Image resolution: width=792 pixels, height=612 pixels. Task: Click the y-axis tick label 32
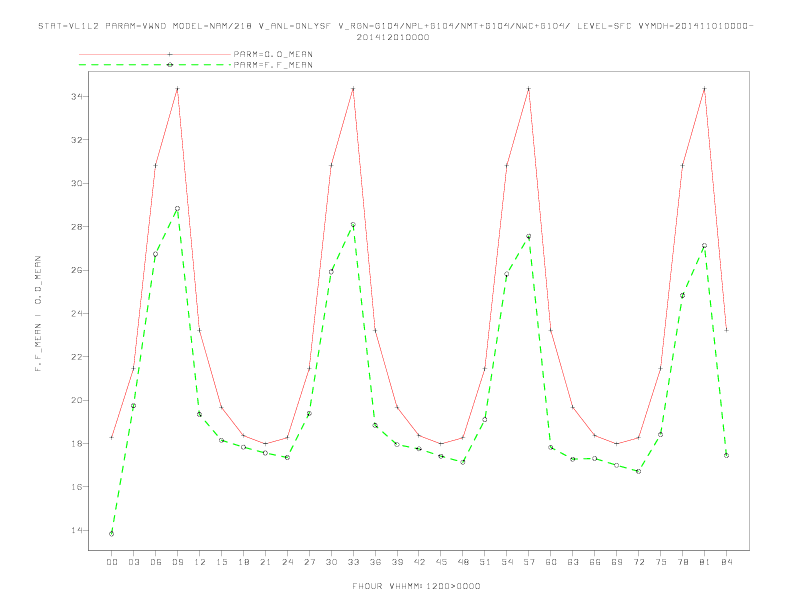click(77, 140)
